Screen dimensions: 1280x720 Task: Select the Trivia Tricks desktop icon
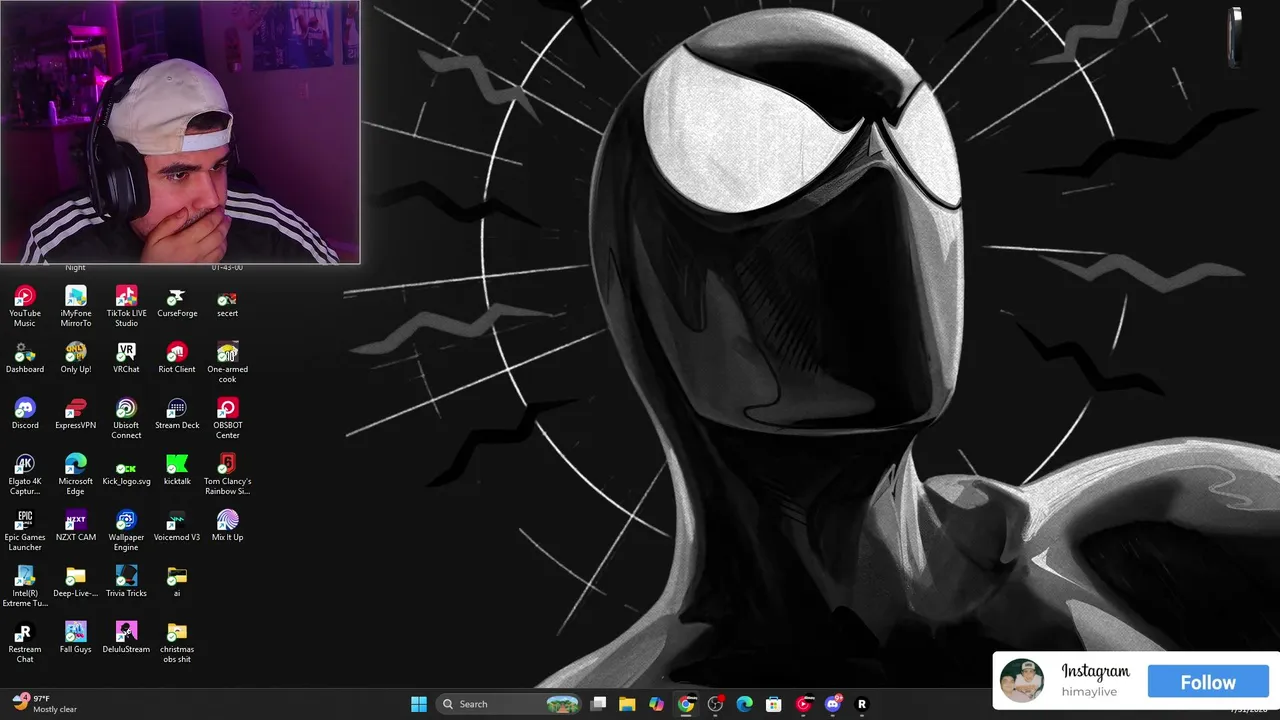point(126,582)
